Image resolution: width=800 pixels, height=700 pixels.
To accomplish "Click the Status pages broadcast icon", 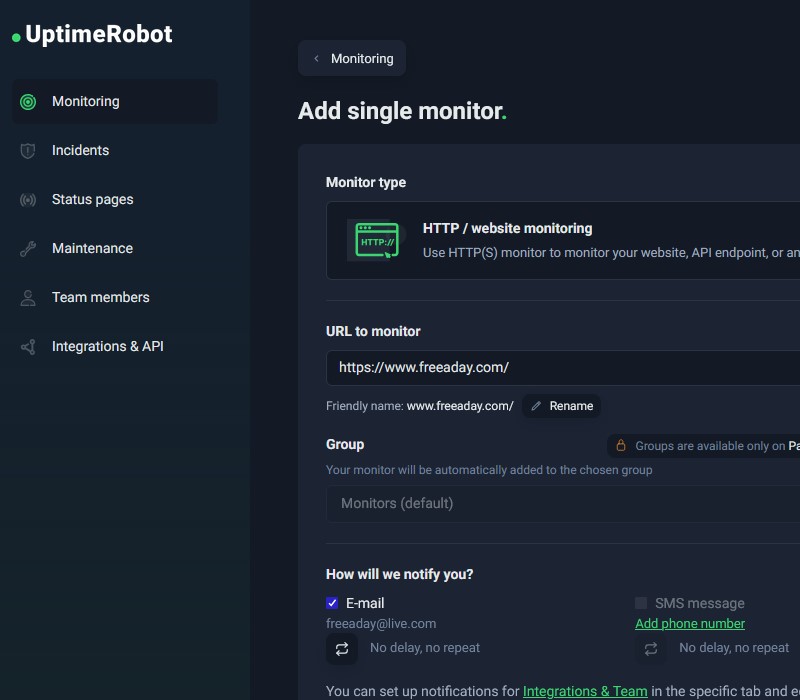I will coord(28,199).
